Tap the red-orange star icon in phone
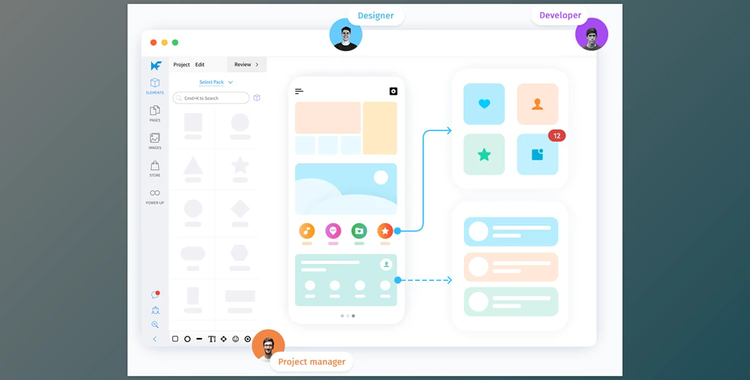Screen dimensions: 750x380 pyautogui.click(x=385, y=231)
